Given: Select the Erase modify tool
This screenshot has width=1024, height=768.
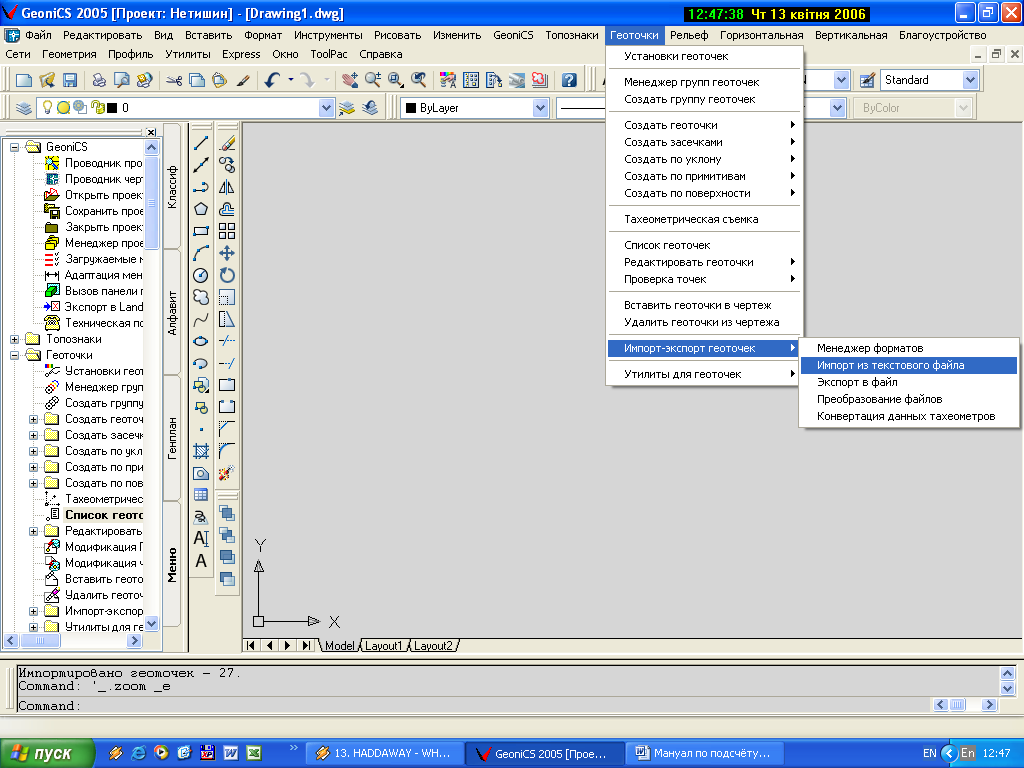Looking at the screenshot, I should click(x=227, y=143).
